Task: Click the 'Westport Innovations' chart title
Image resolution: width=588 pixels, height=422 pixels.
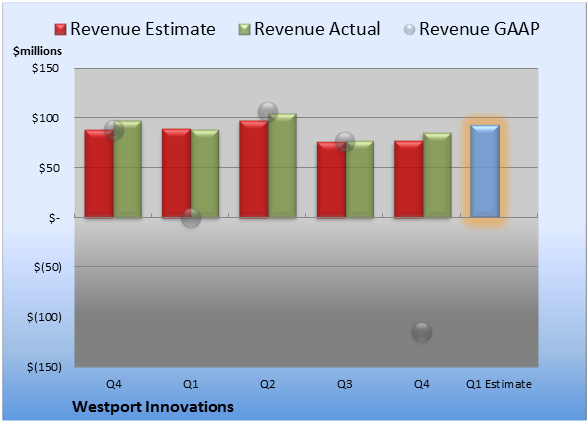Action: click(x=153, y=407)
